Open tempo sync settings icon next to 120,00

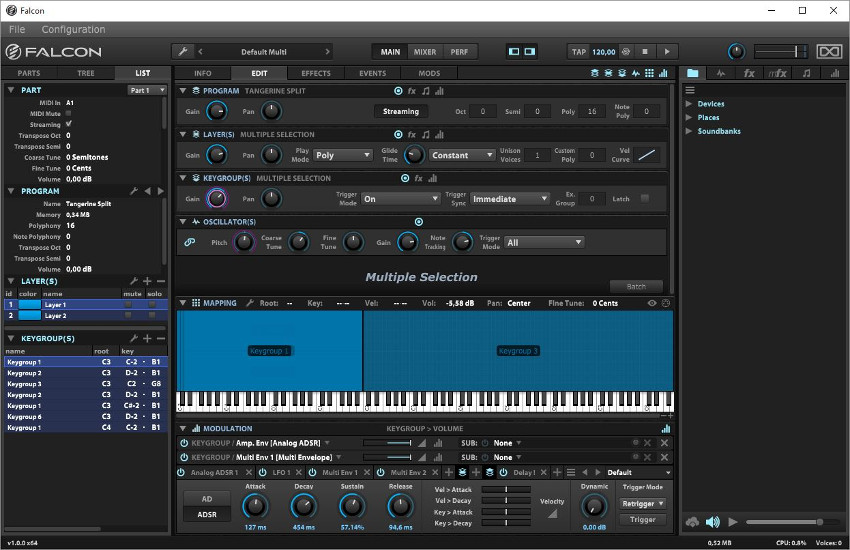point(626,51)
